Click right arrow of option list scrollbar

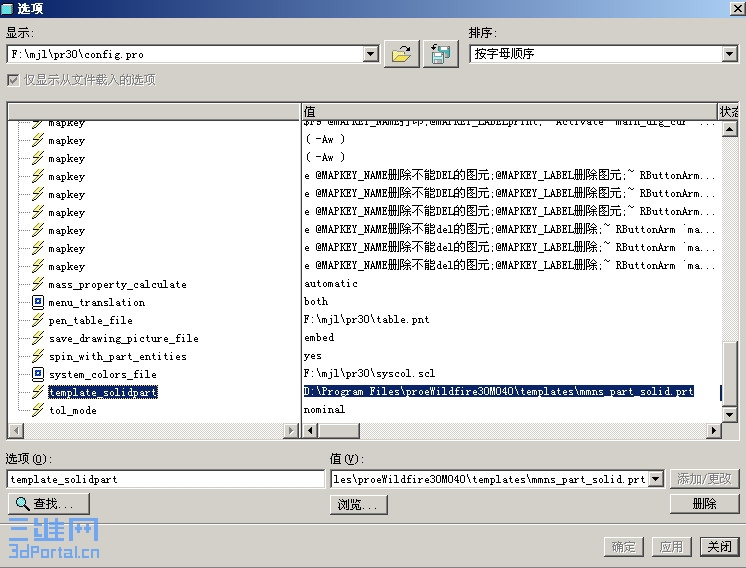290,431
